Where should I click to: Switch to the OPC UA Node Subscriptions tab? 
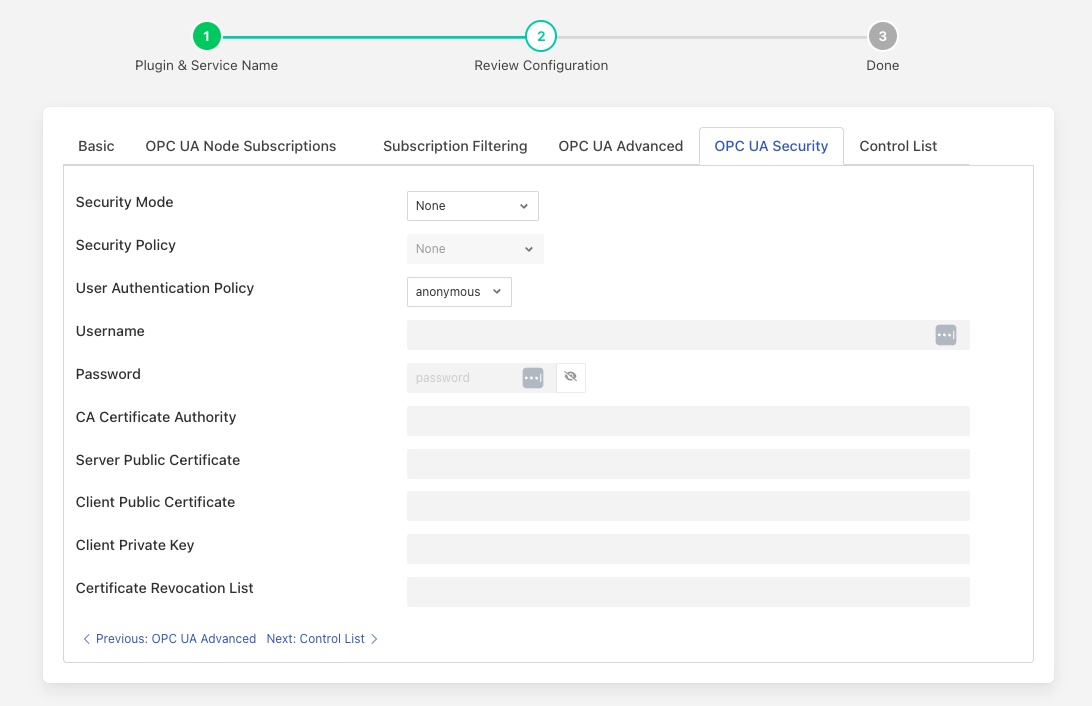tap(240, 145)
